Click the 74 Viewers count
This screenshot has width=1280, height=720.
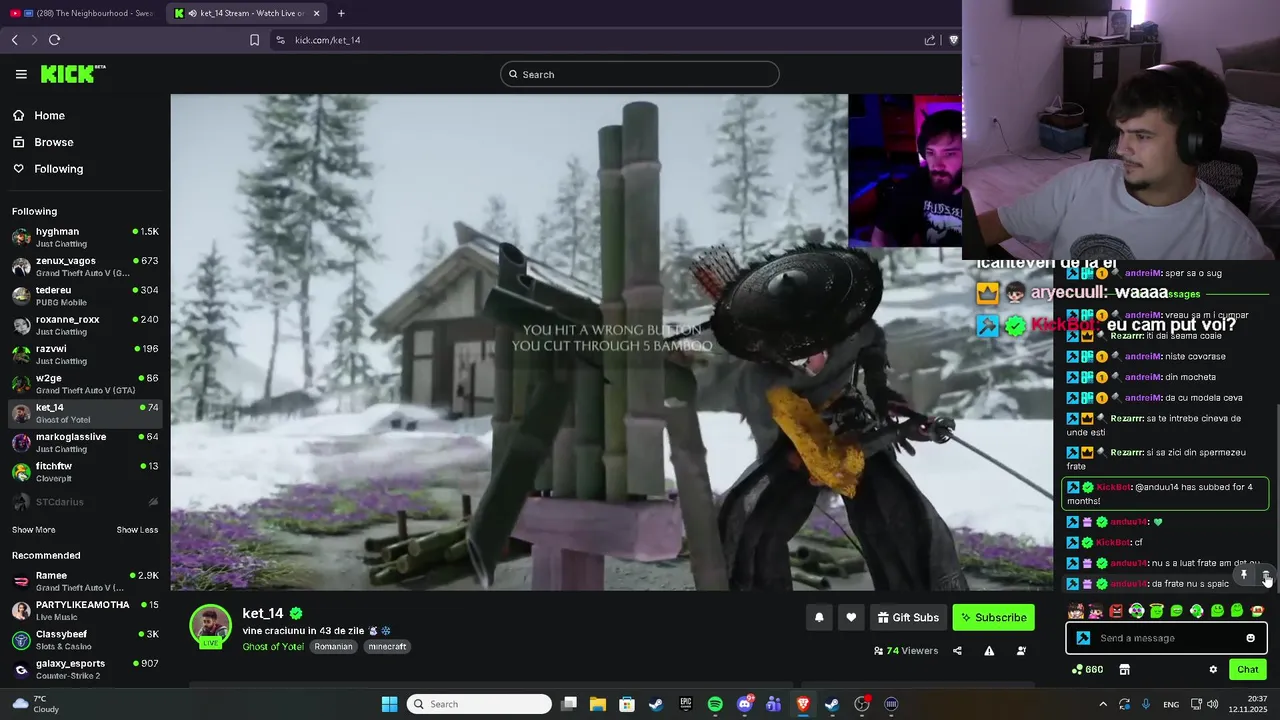906,651
